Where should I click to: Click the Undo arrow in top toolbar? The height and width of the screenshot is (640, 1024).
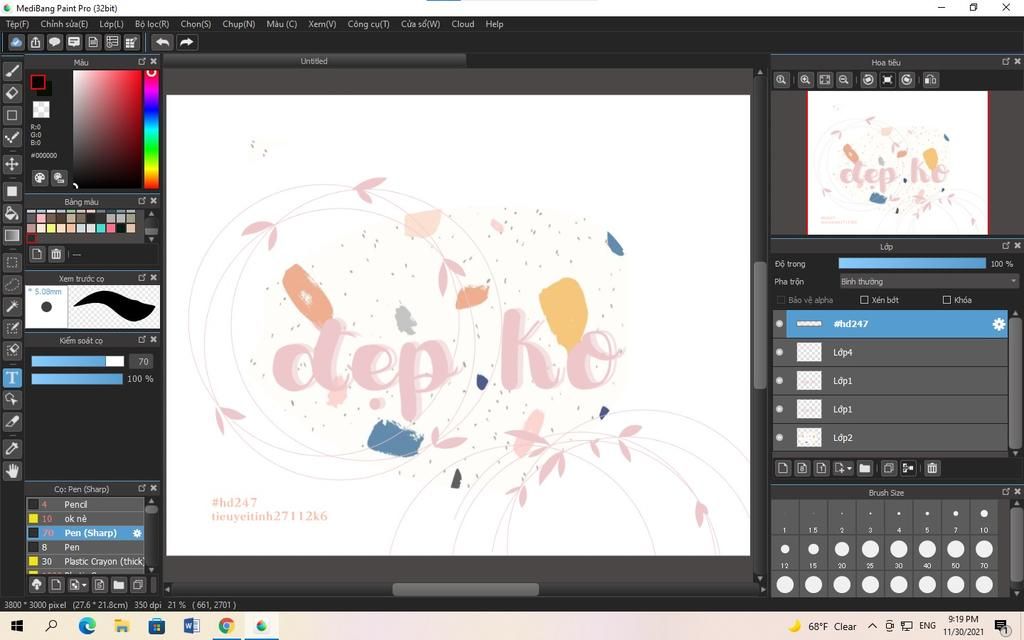click(162, 42)
